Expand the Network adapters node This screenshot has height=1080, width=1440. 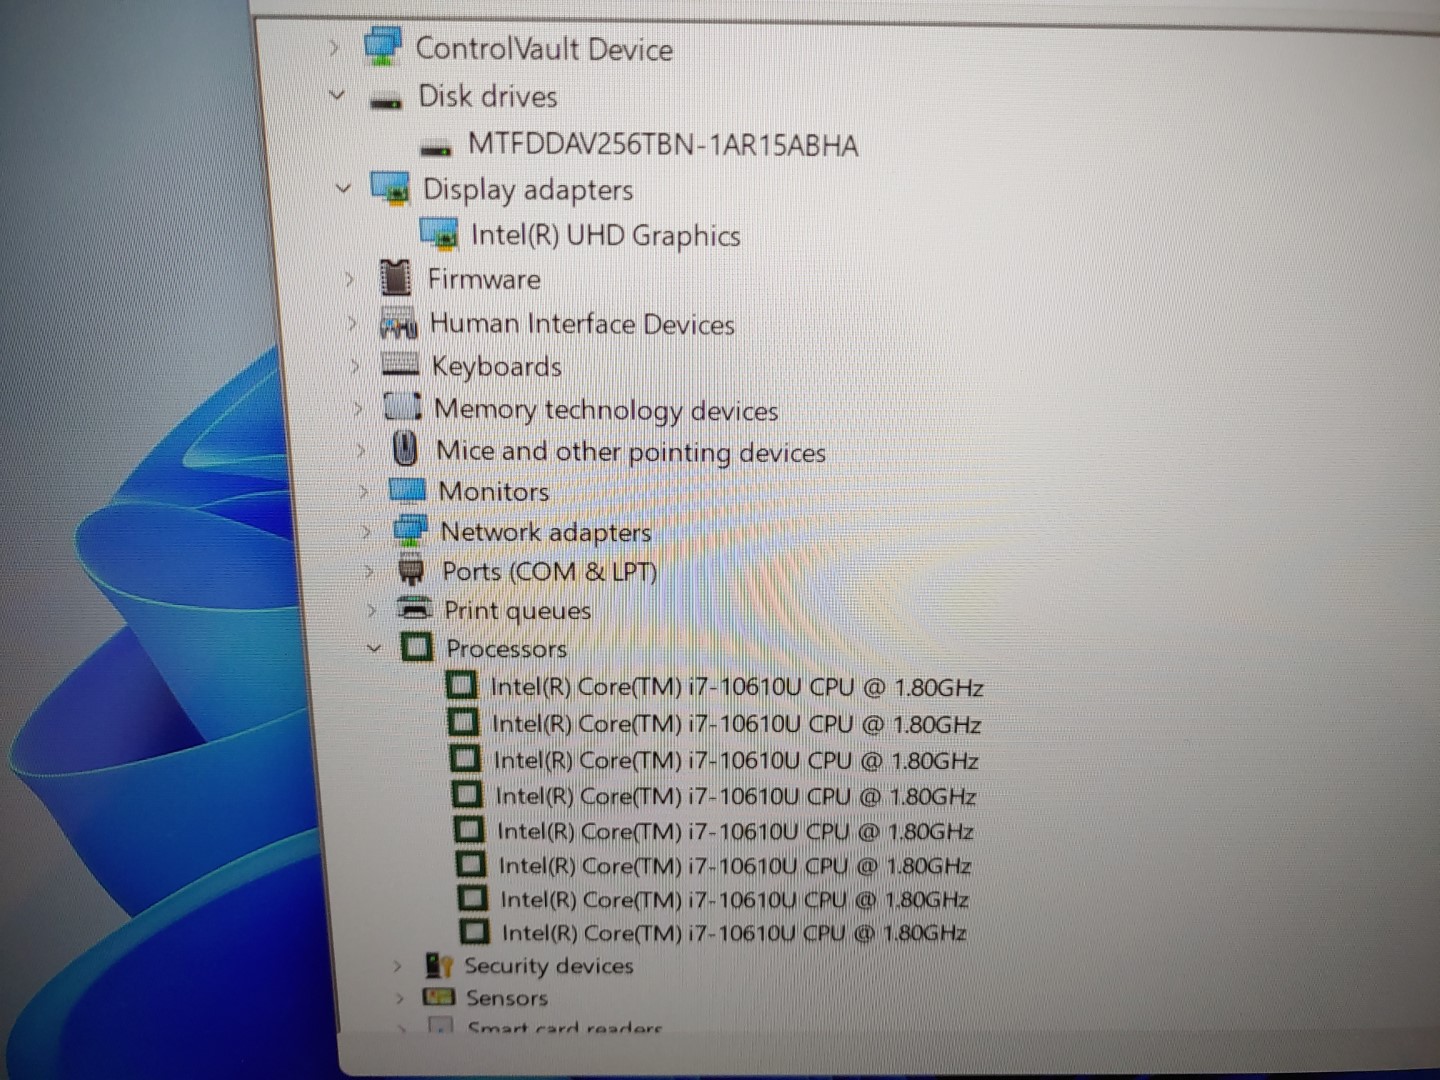click(x=367, y=531)
